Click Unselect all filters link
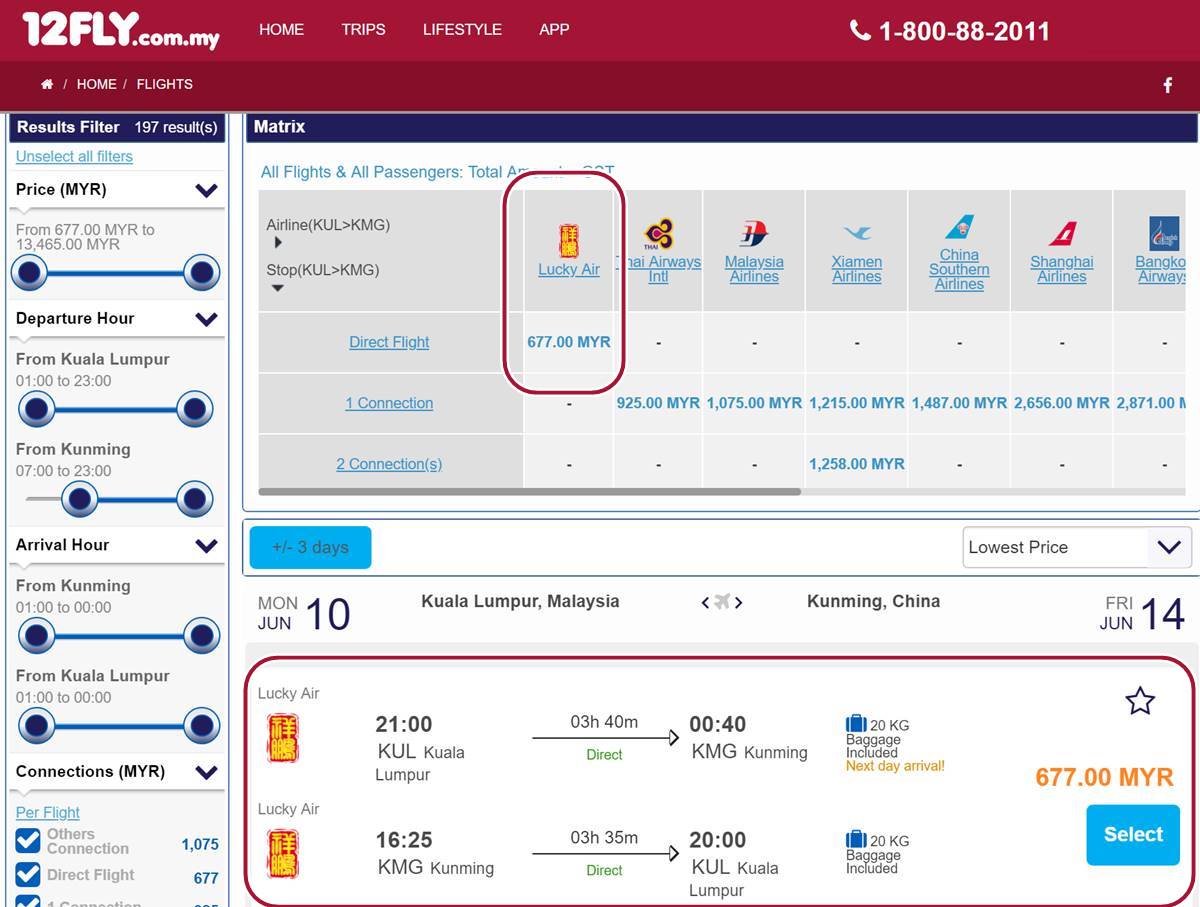 pos(74,156)
